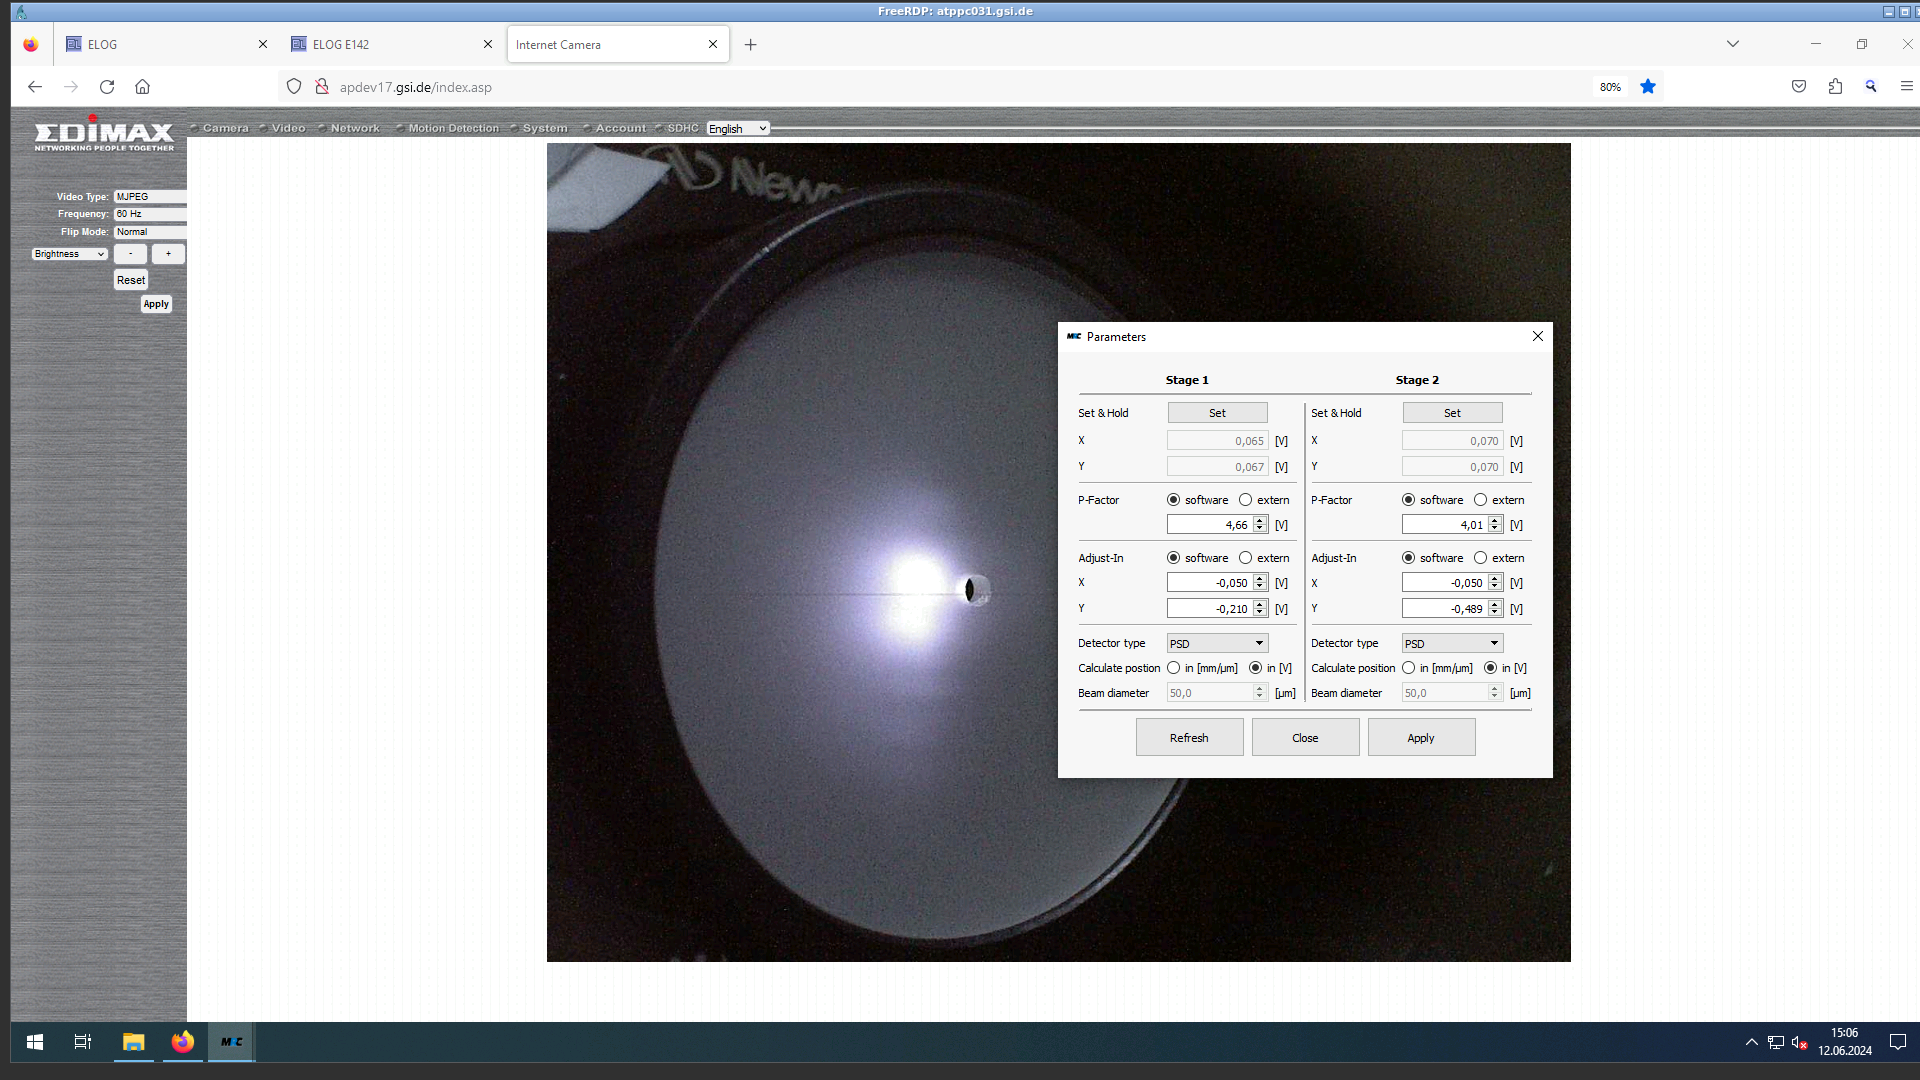The width and height of the screenshot is (1920, 1080).
Task: Open the Account menu
Action: click(621, 128)
